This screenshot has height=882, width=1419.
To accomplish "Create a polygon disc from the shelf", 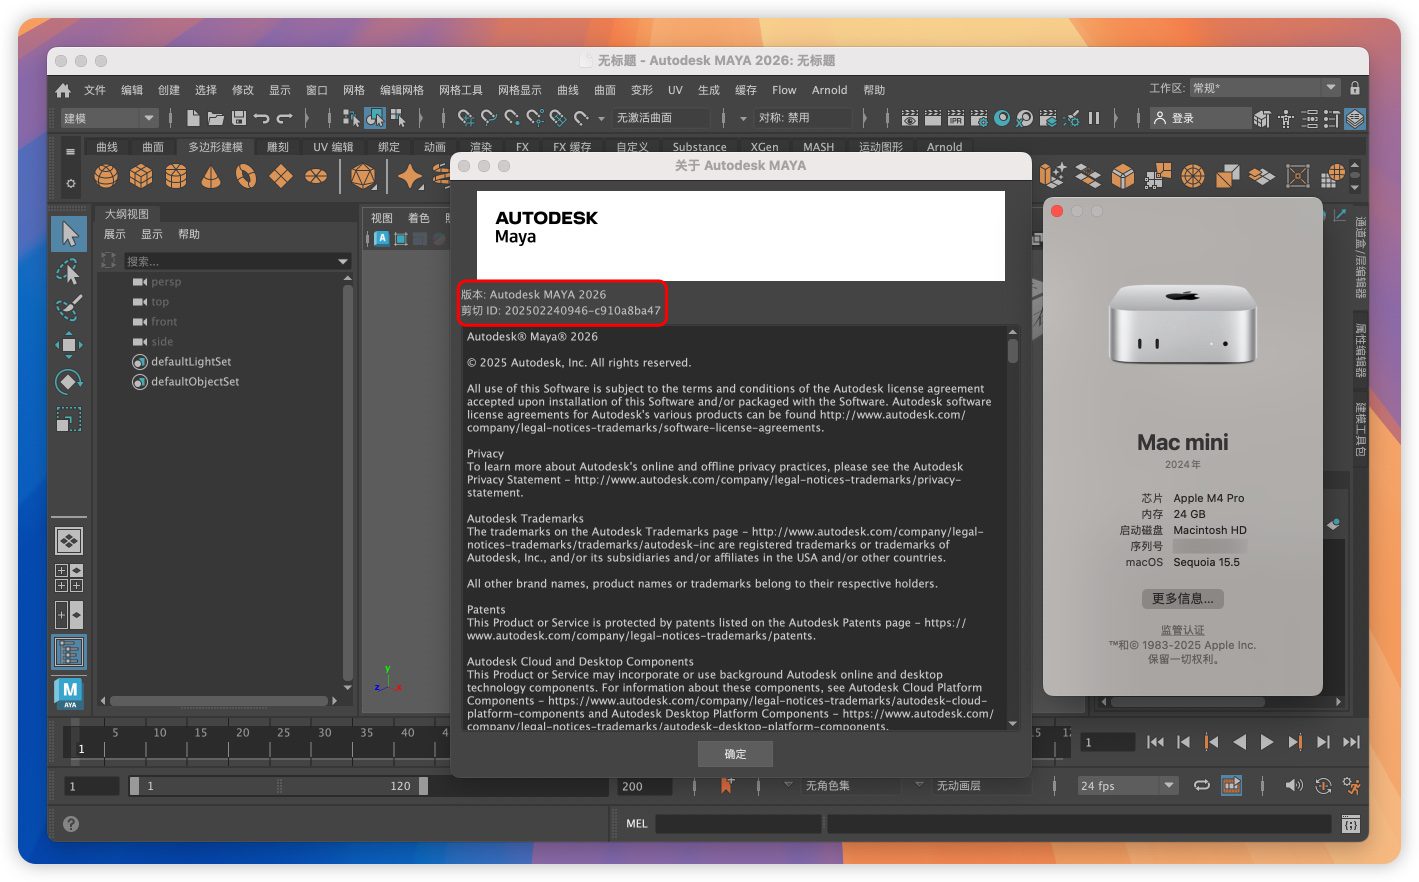I will (x=316, y=177).
